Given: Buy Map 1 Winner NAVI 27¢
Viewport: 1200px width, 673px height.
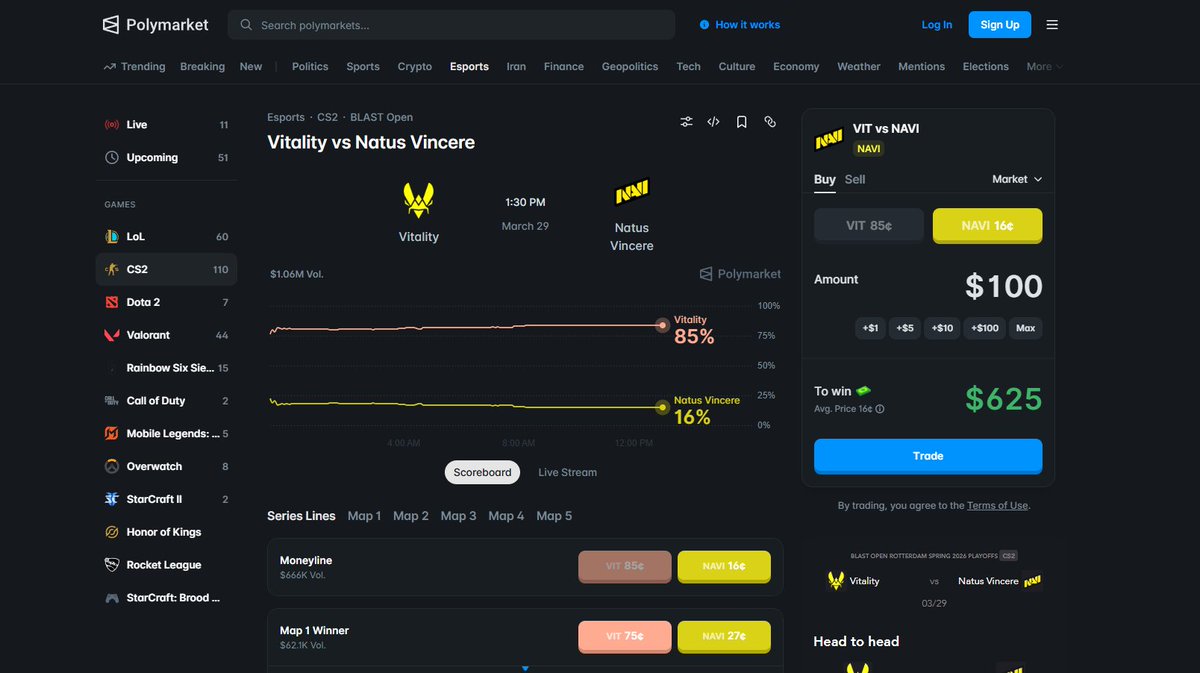Looking at the screenshot, I should pos(724,636).
